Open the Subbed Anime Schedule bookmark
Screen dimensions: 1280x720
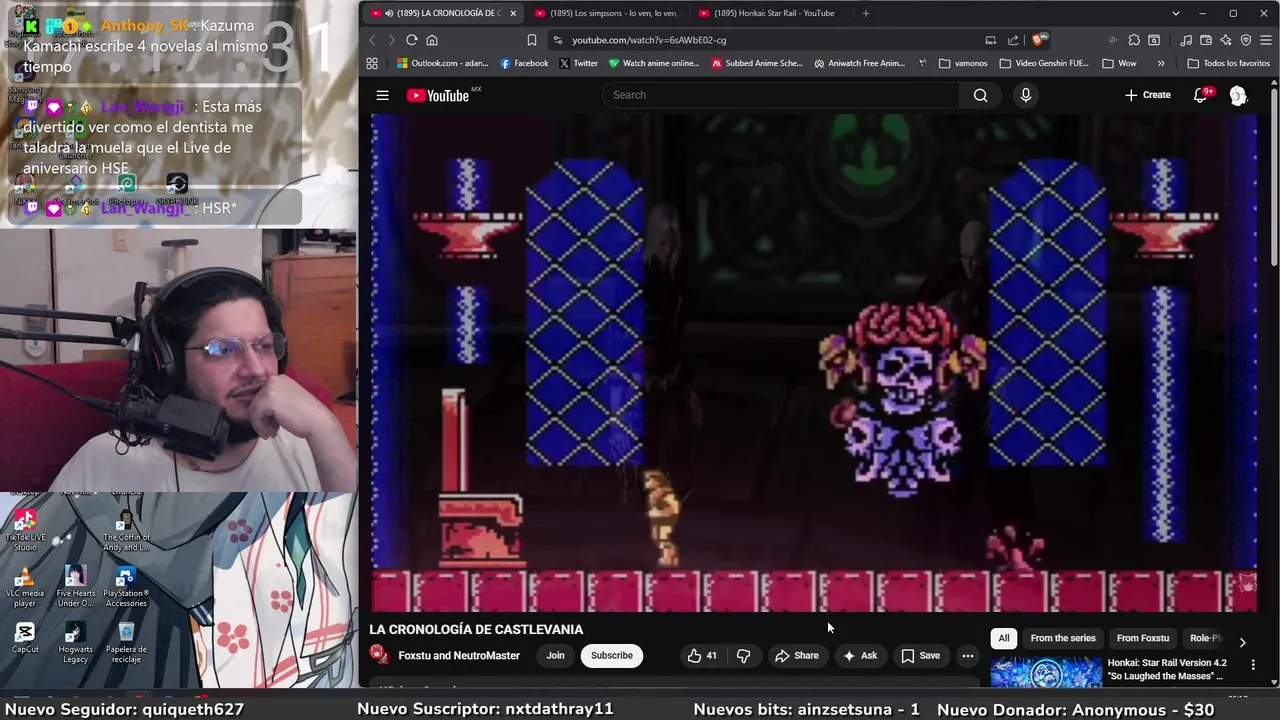pyautogui.click(x=757, y=63)
